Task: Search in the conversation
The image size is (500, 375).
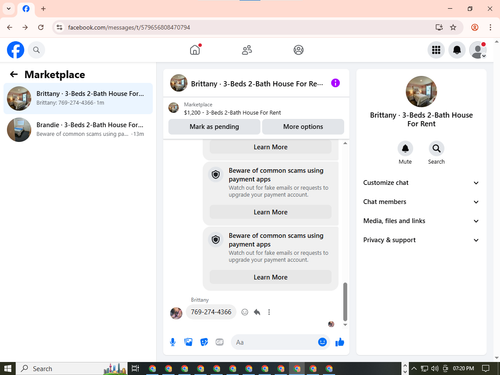Action: tap(436, 149)
